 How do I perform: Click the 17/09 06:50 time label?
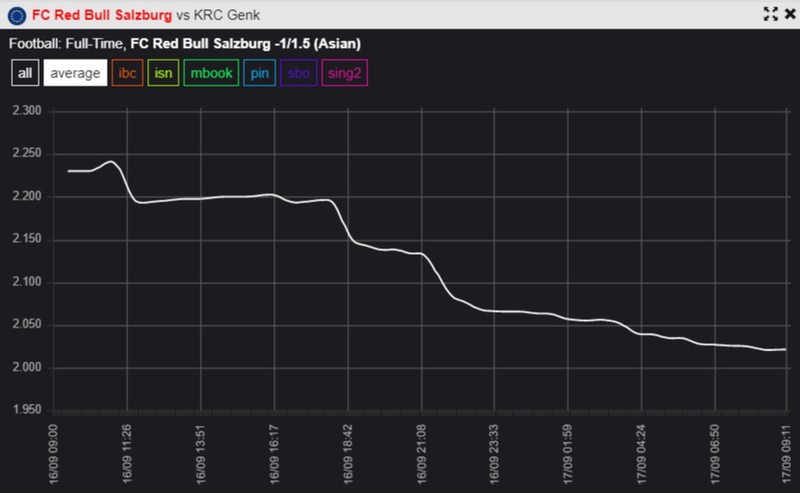point(715,454)
